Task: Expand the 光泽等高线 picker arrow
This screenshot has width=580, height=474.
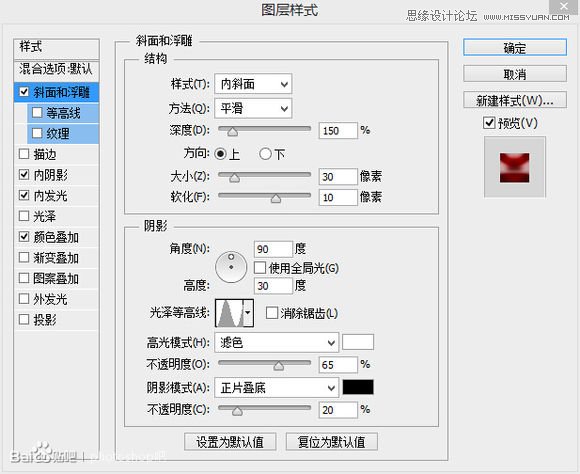Action: tap(248, 313)
